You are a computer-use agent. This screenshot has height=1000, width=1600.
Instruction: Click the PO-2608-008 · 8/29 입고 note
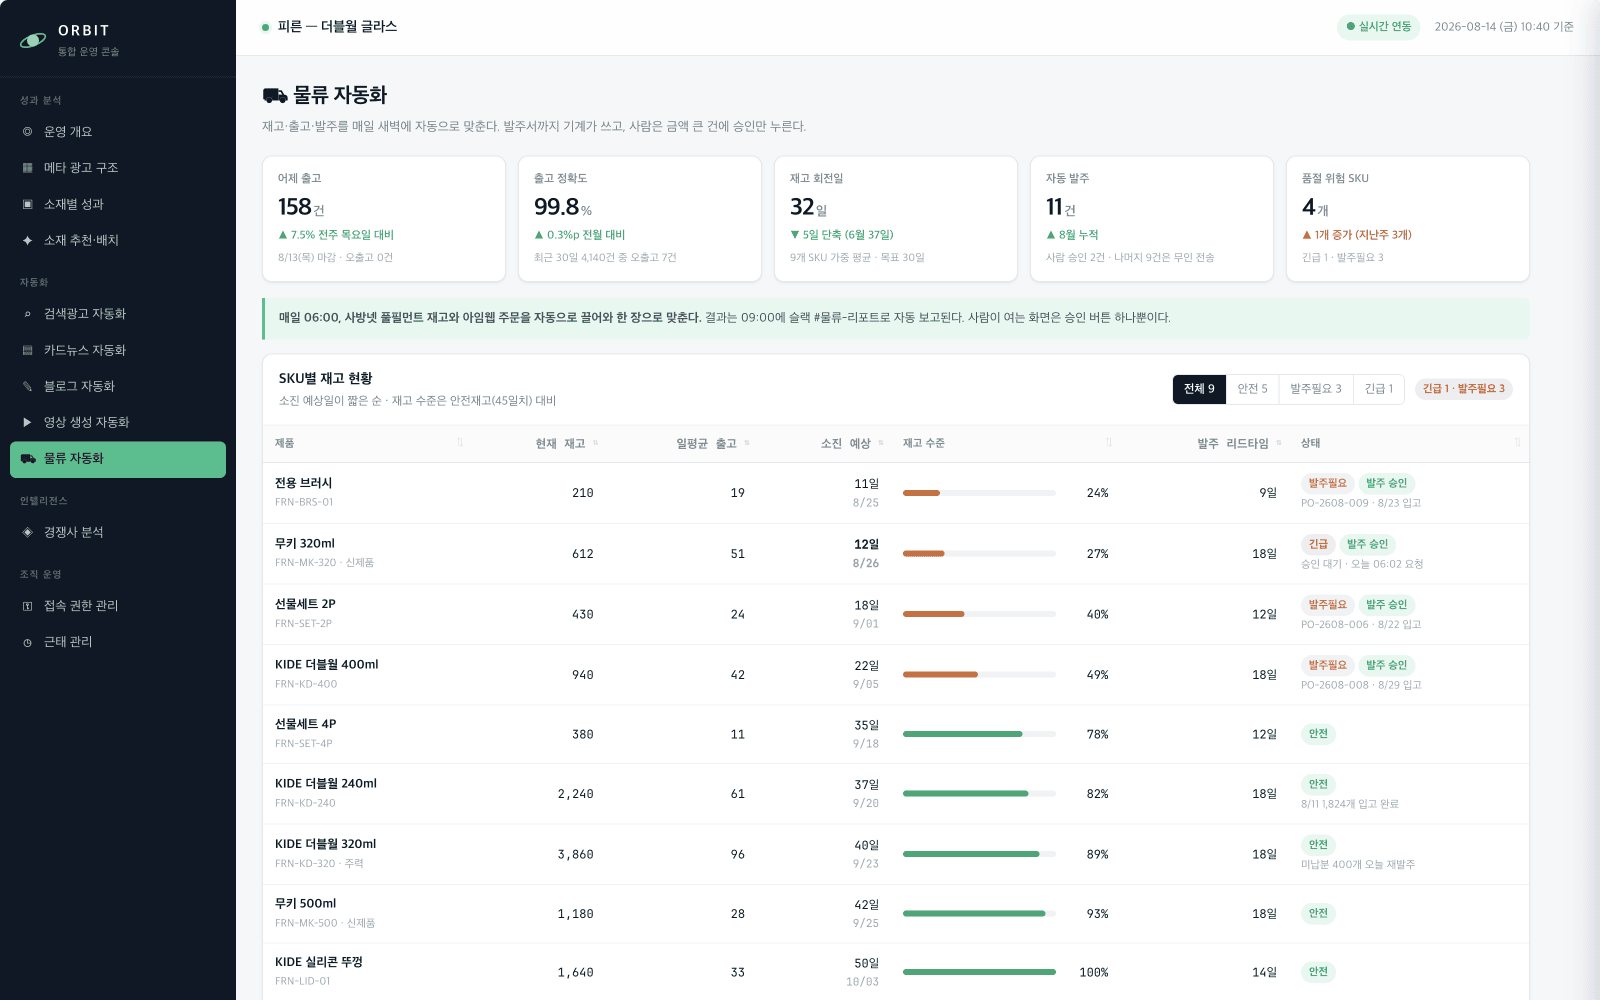pos(1361,685)
